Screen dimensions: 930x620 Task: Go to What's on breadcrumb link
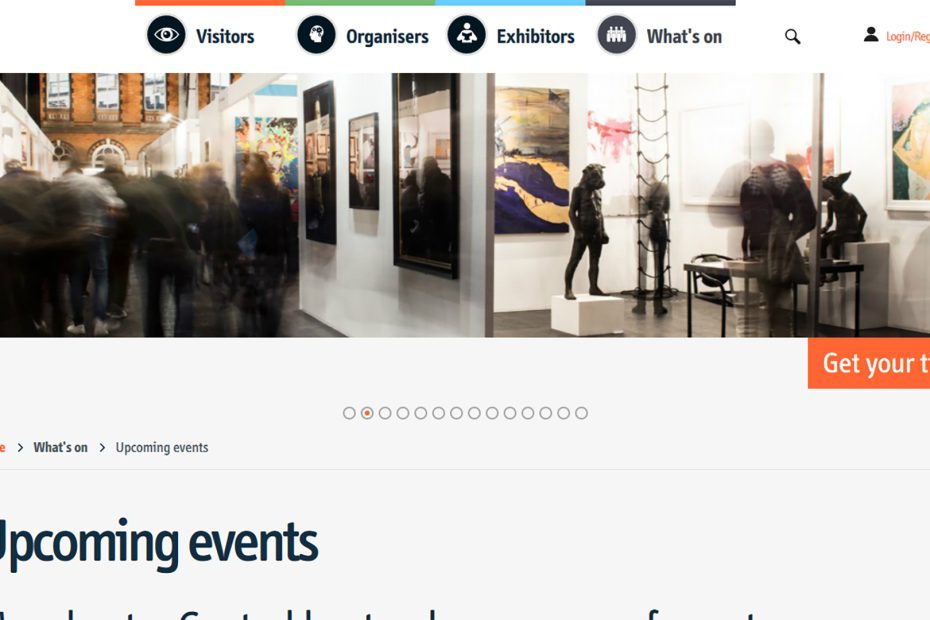pyautogui.click(x=60, y=447)
